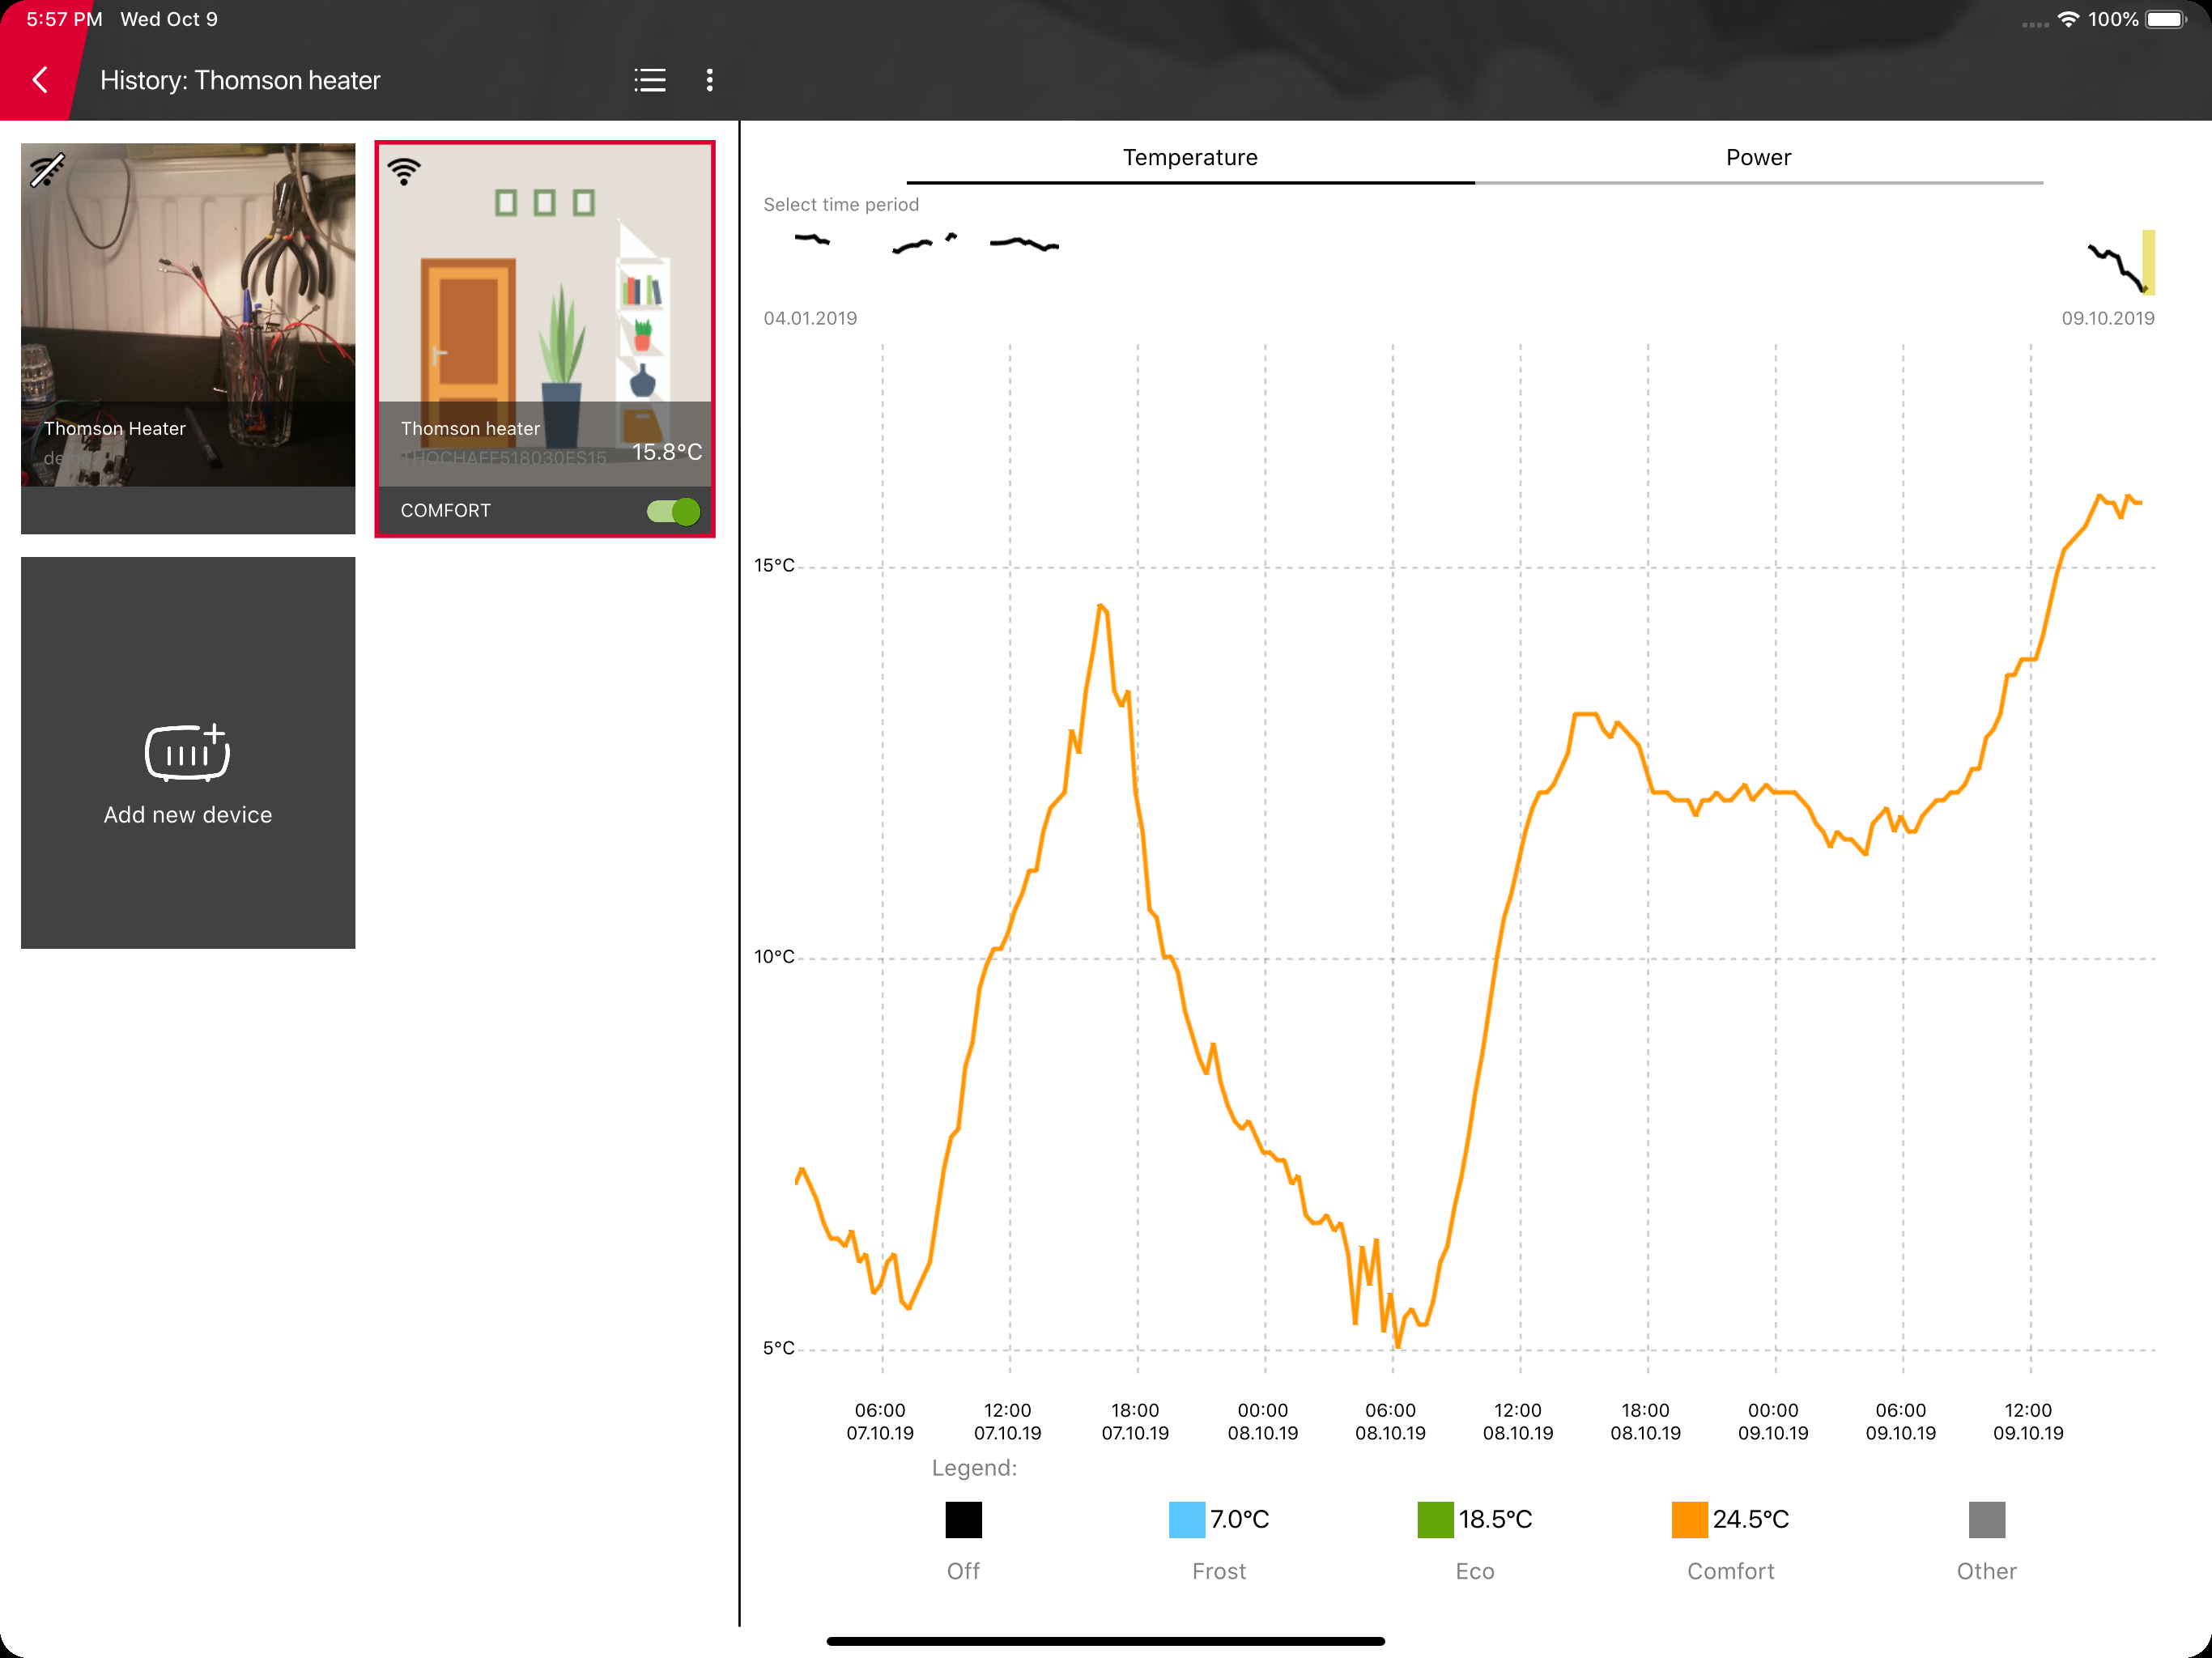The image size is (2212, 1658).
Task: Tap the 10°C axis label
Action: tap(774, 957)
